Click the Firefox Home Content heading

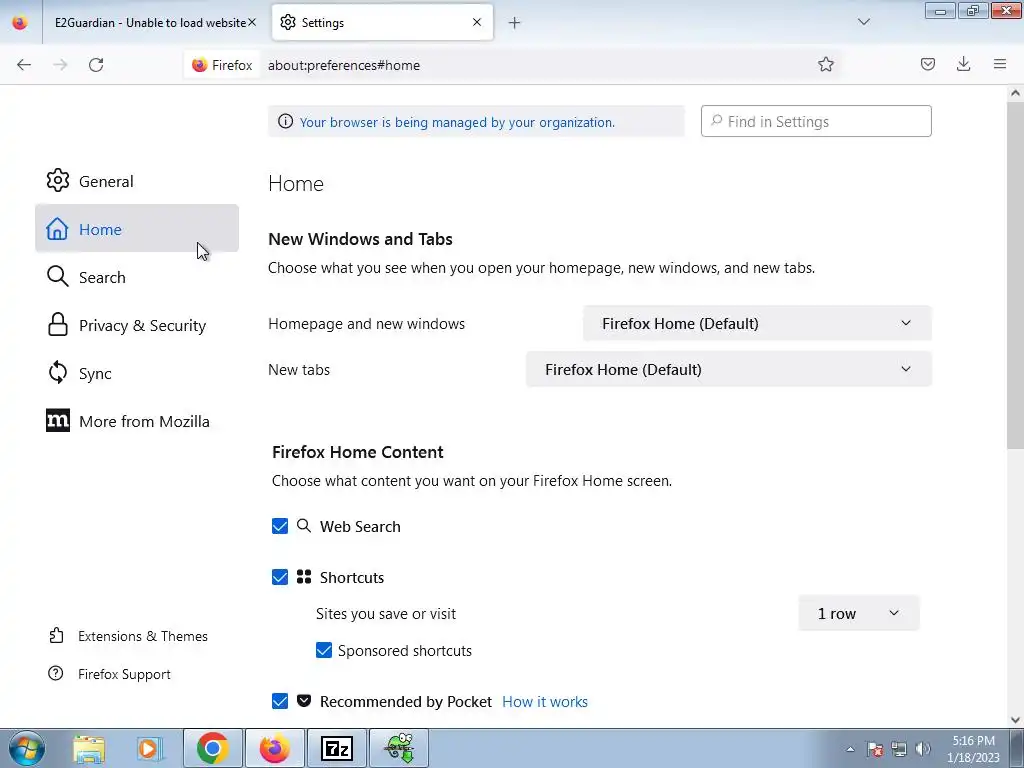pyautogui.click(x=358, y=452)
